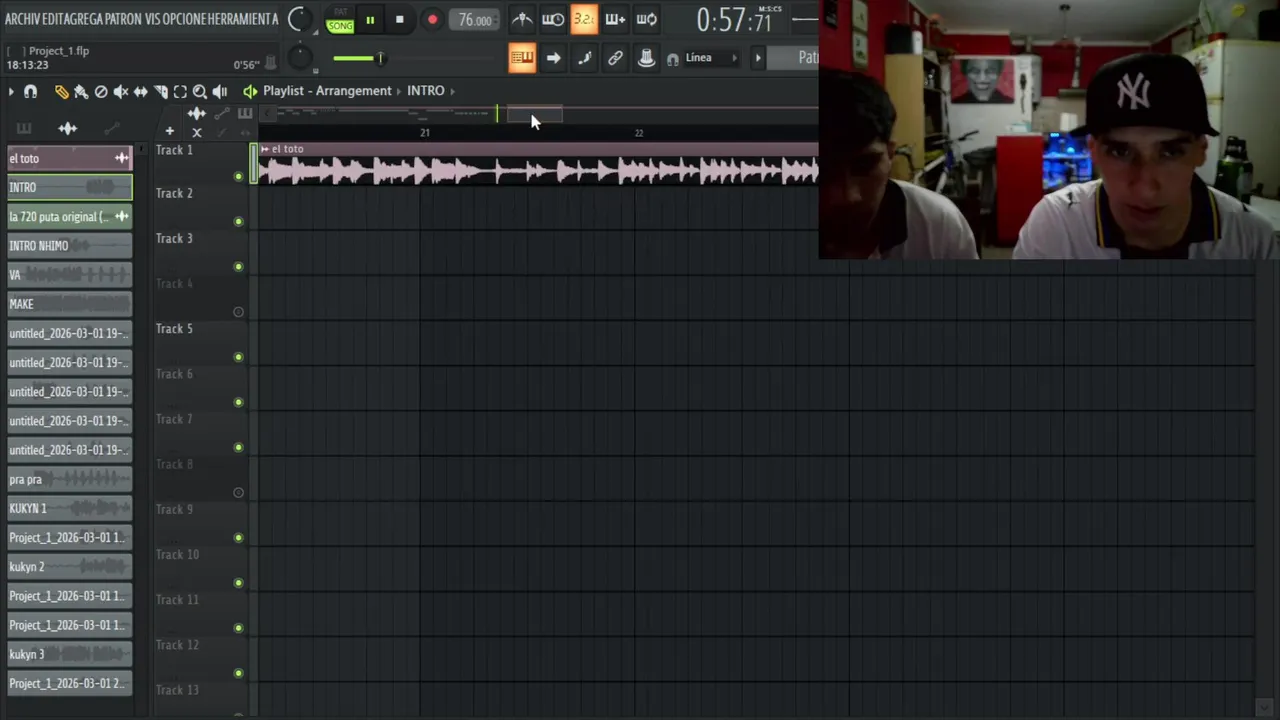Toggle multilink to controllers chain icon
Image resolution: width=1280 pixels, height=720 pixels.
point(615,58)
